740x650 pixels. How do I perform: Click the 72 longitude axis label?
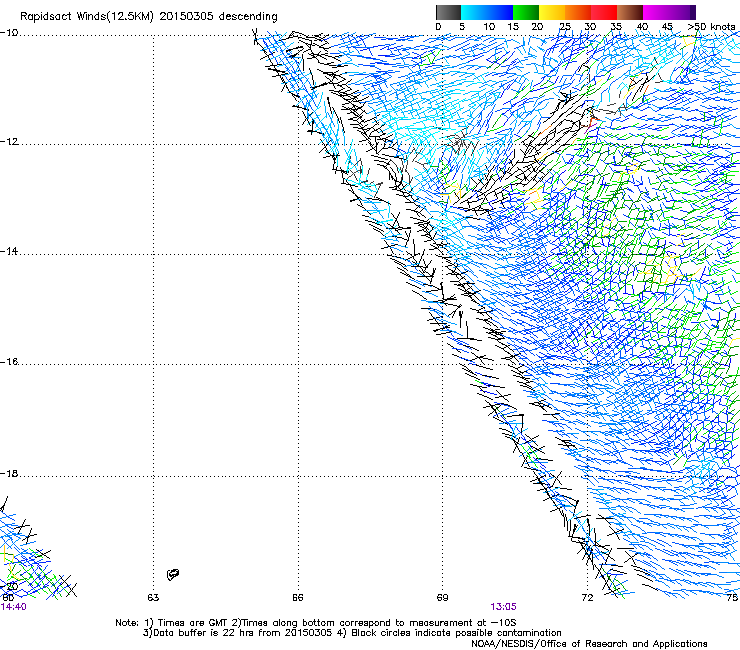[587, 598]
